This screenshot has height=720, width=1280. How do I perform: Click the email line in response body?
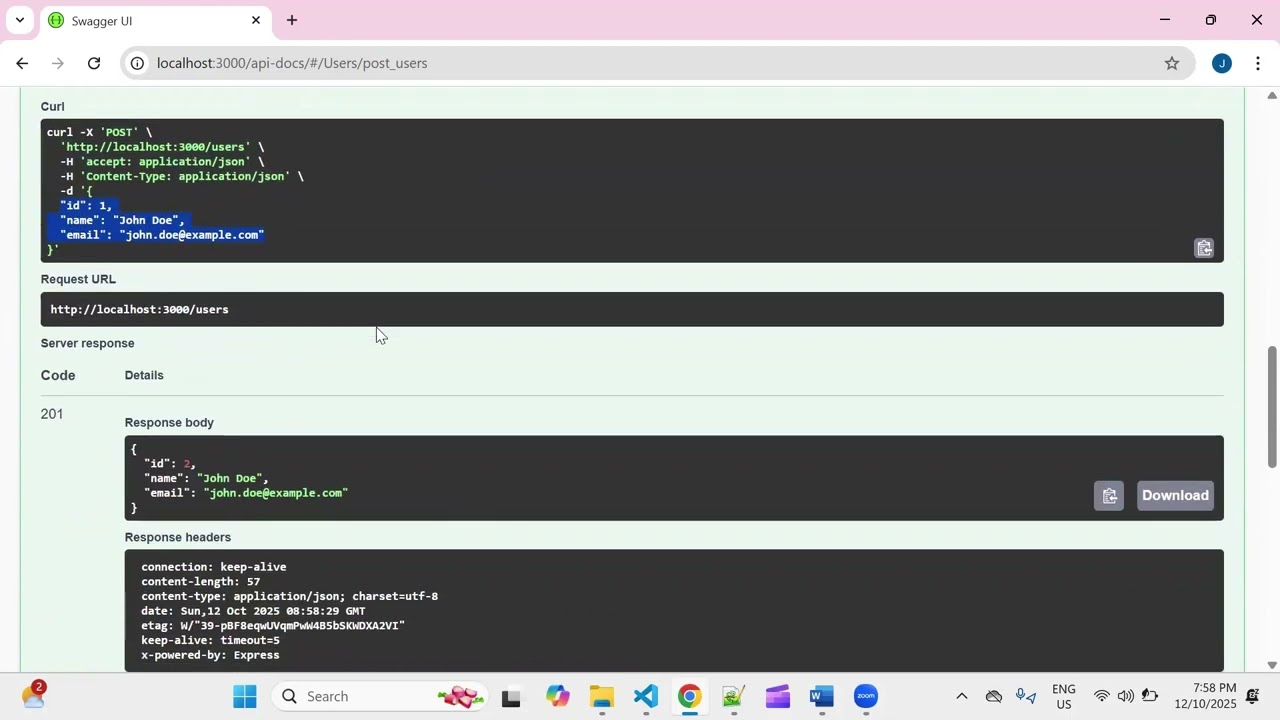(x=246, y=493)
